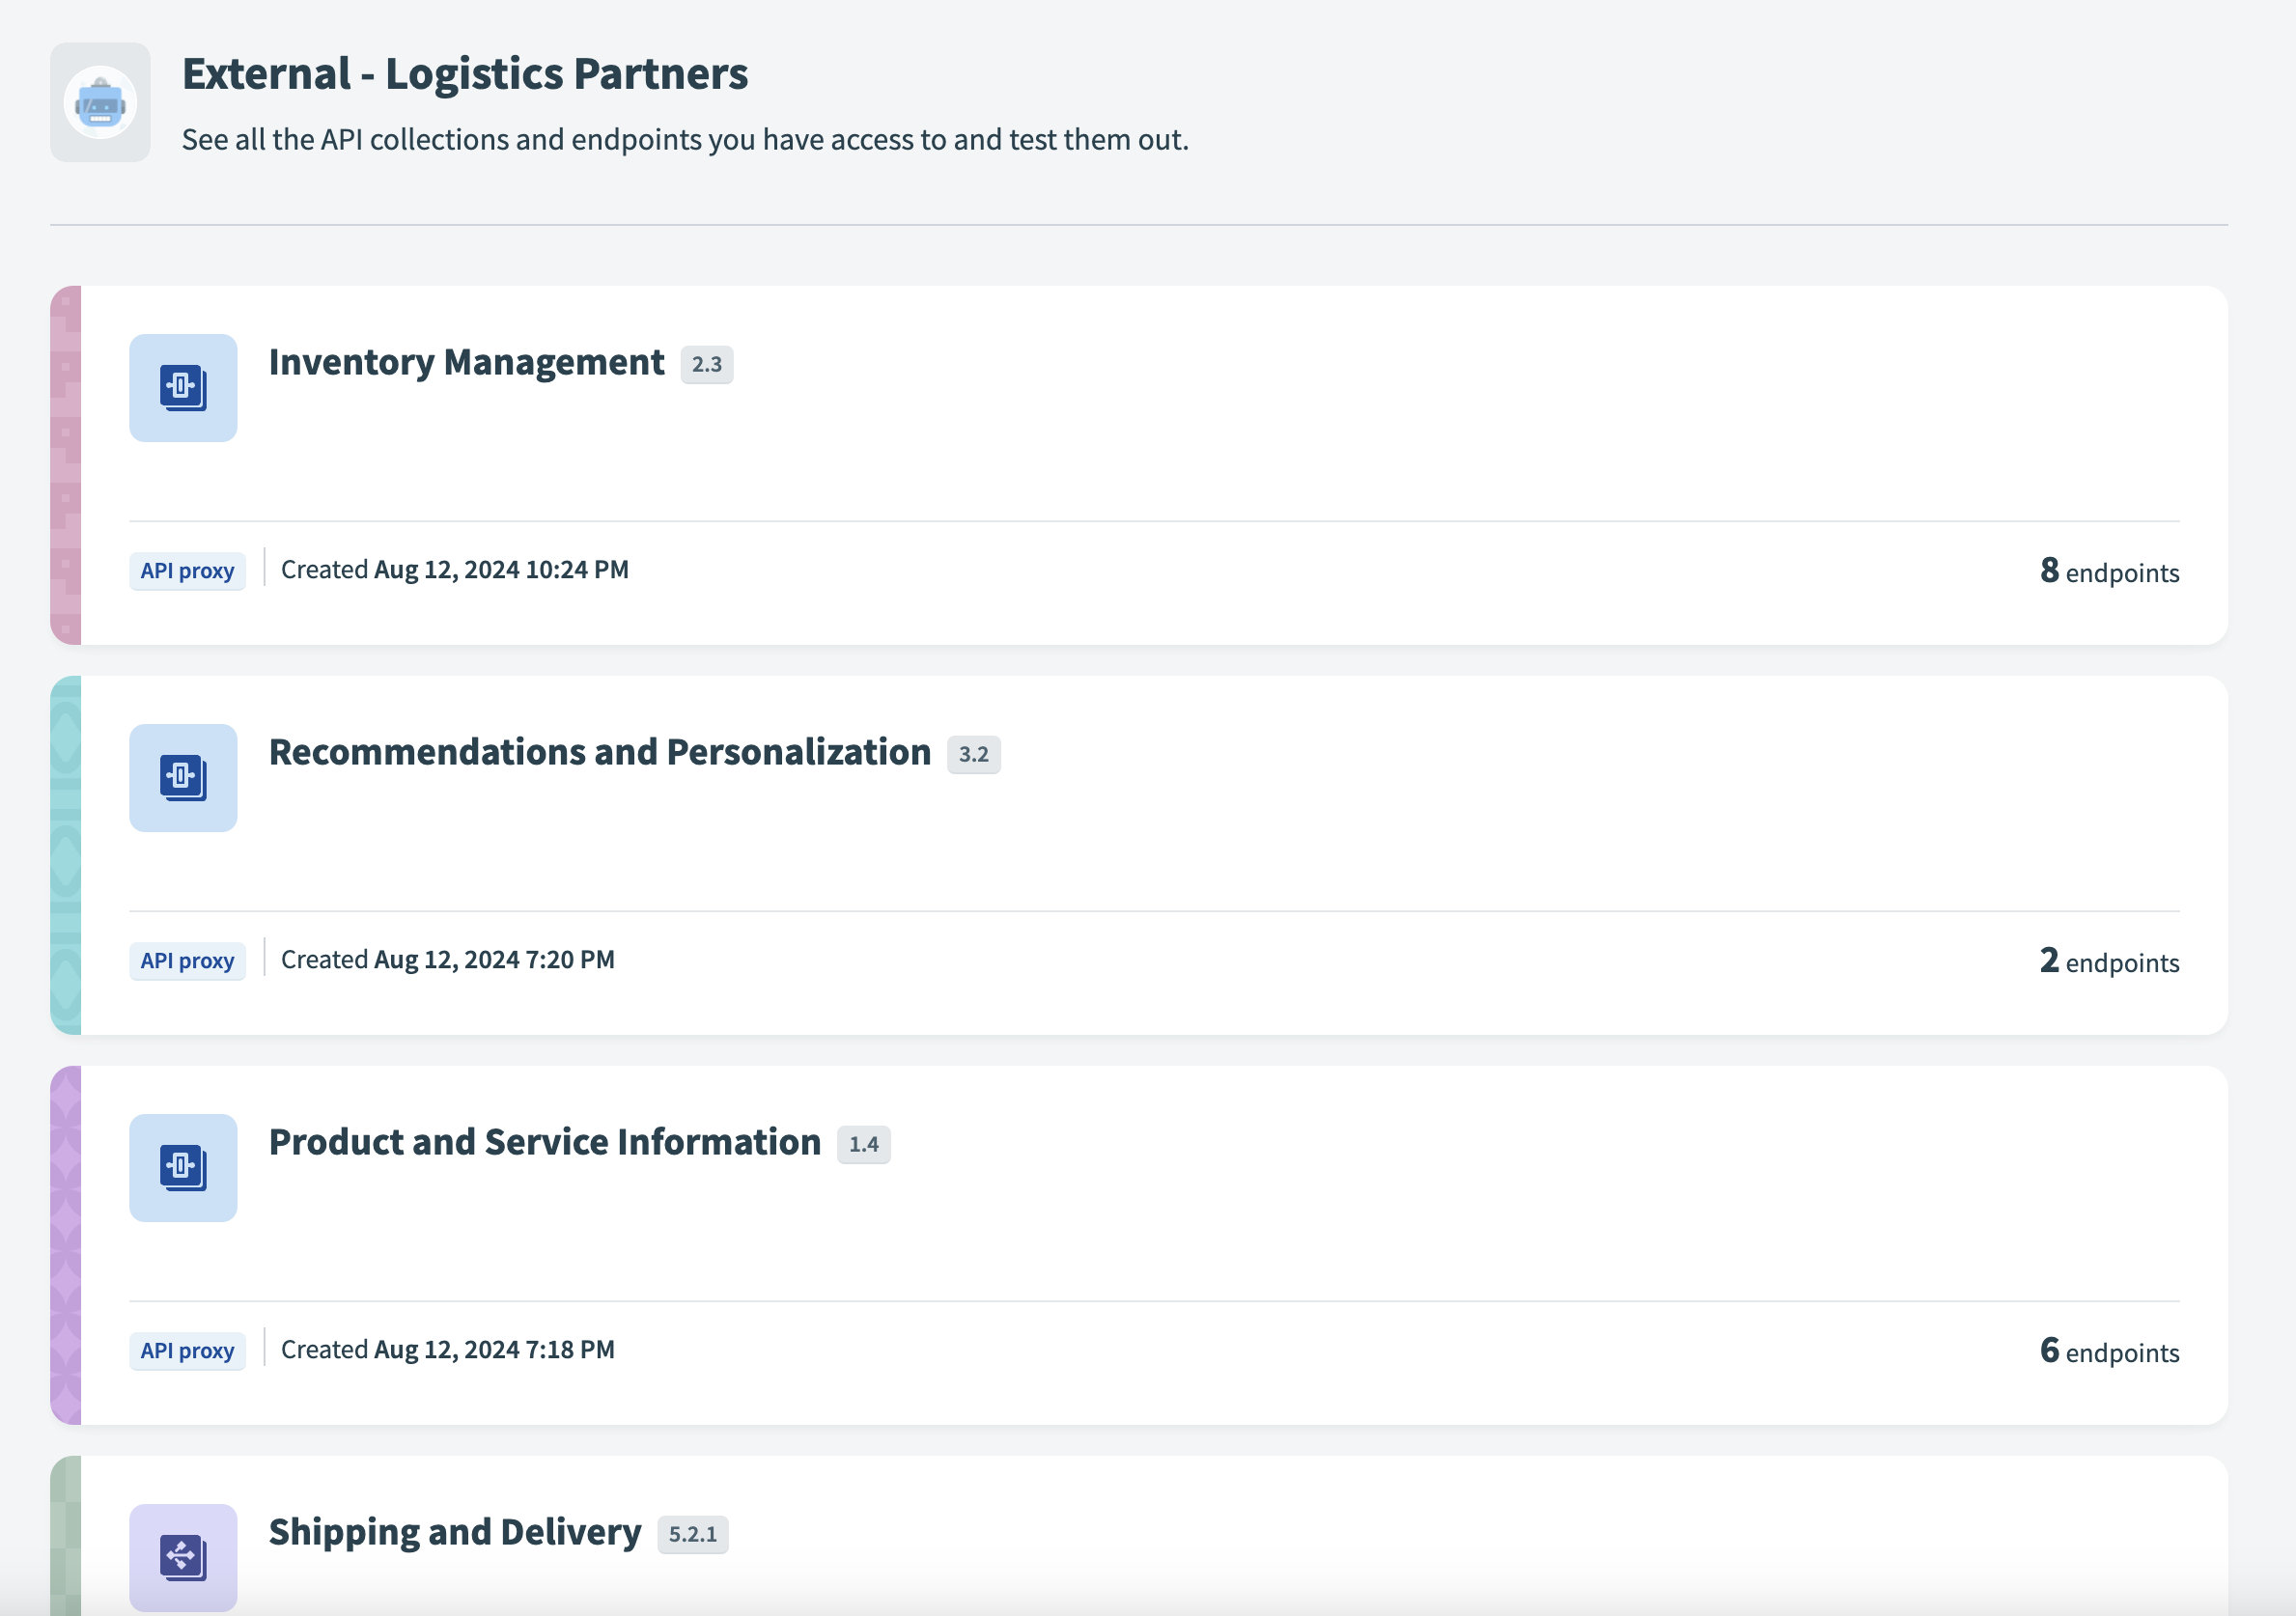
Task: Open Shipping and Delivery collection title
Action: pos(455,1532)
